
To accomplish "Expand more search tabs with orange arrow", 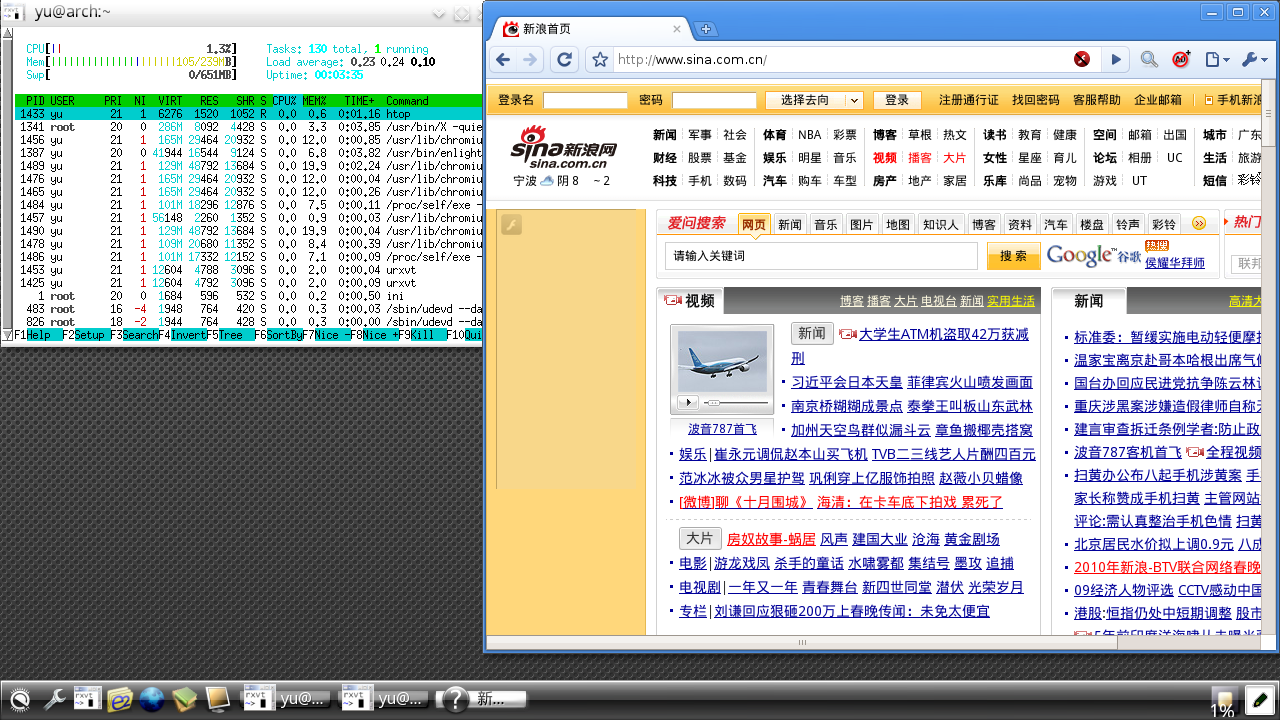I will [1199, 223].
